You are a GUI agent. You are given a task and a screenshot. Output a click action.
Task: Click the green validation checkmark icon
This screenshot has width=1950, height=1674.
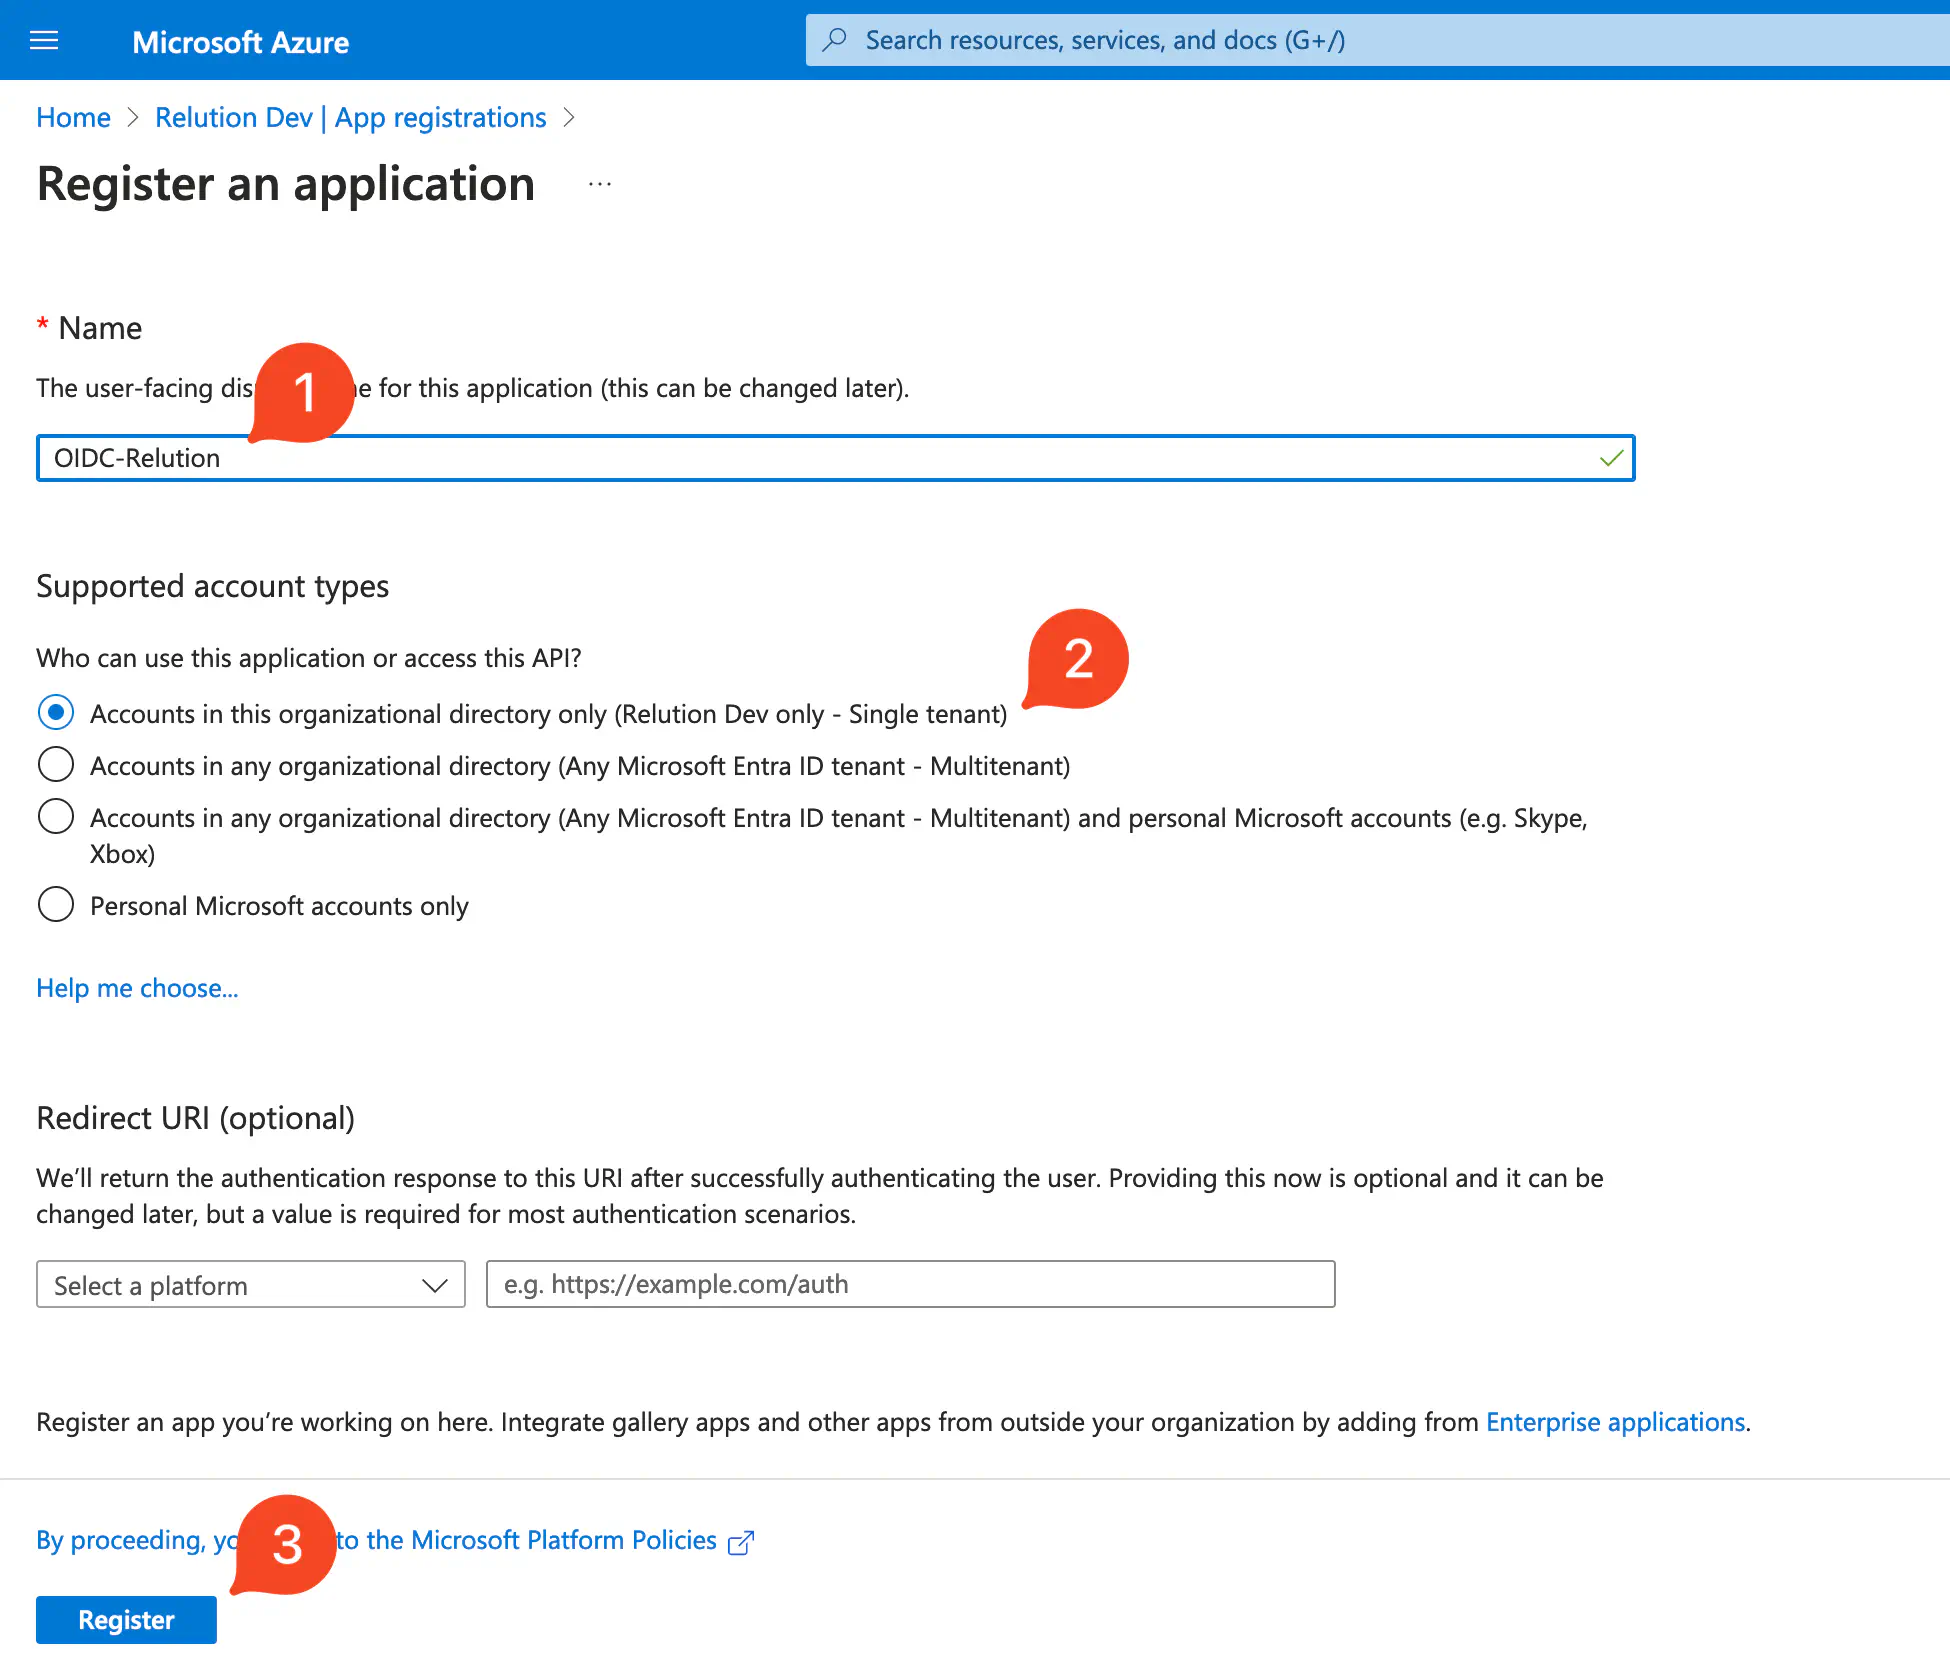coord(1611,458)
